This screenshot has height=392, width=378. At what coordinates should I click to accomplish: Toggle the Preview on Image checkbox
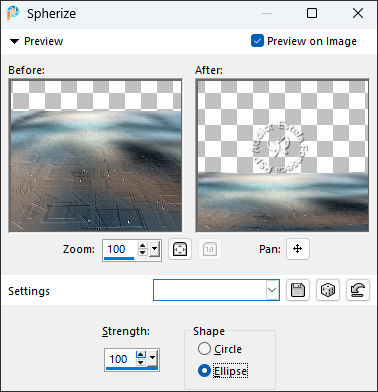(x=257, y=41)
